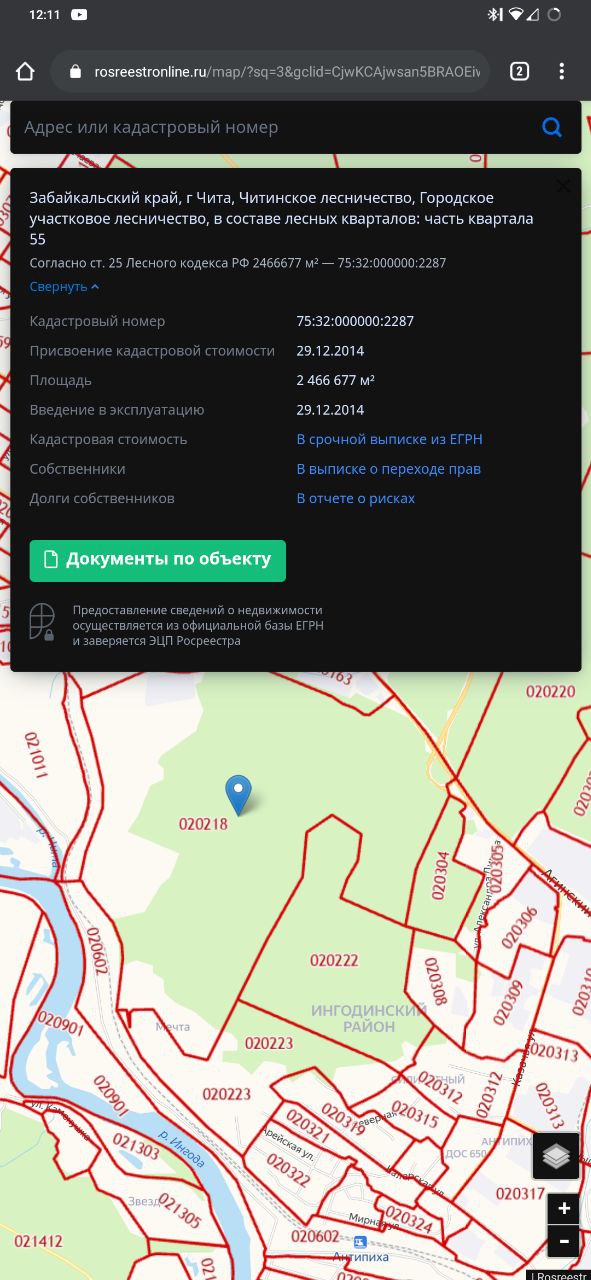Tap the EGRN document-lock info icon
Screen dimensions: 591x1280
pos(41,622)
